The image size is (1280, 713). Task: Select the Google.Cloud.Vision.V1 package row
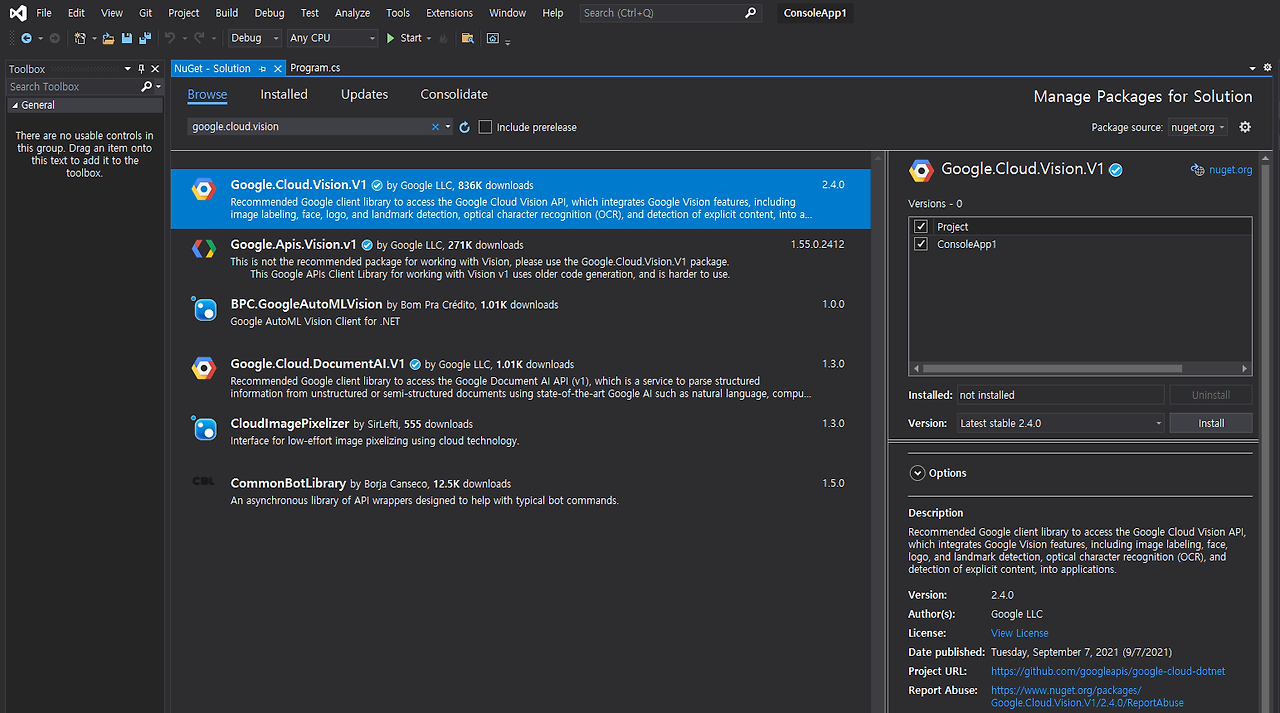[521, 199]
